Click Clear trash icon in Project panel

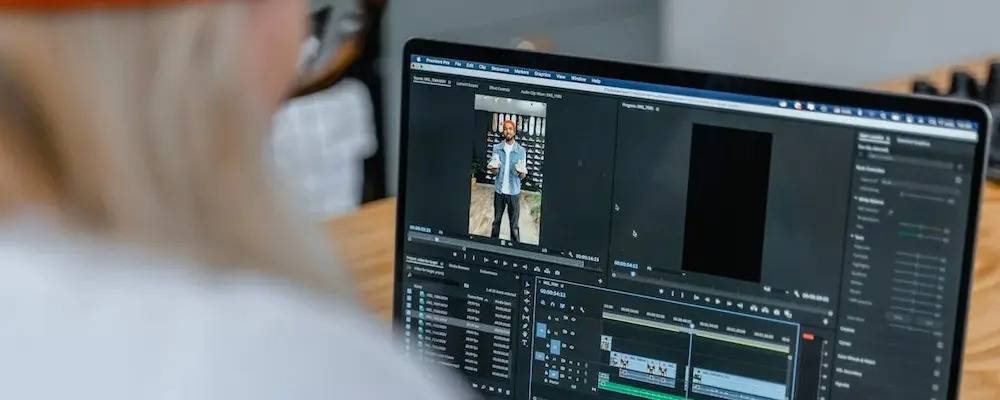(508, 392)
